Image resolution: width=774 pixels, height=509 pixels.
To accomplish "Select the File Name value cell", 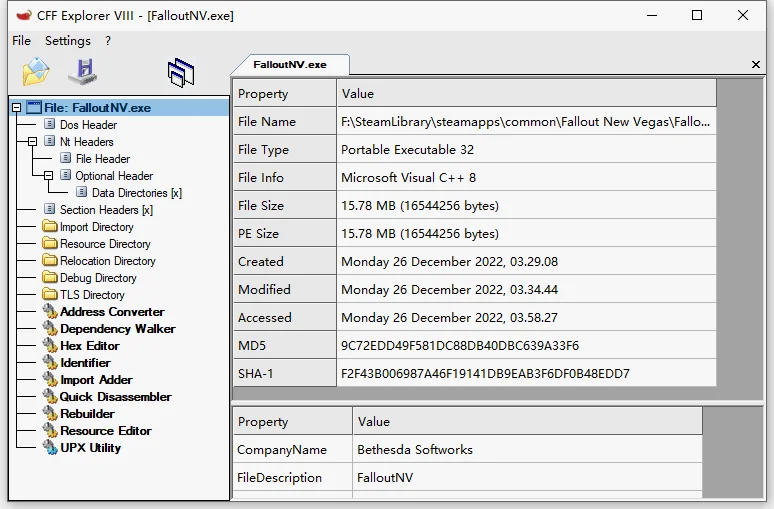I will pyautogui.click(x=527, y=121).
